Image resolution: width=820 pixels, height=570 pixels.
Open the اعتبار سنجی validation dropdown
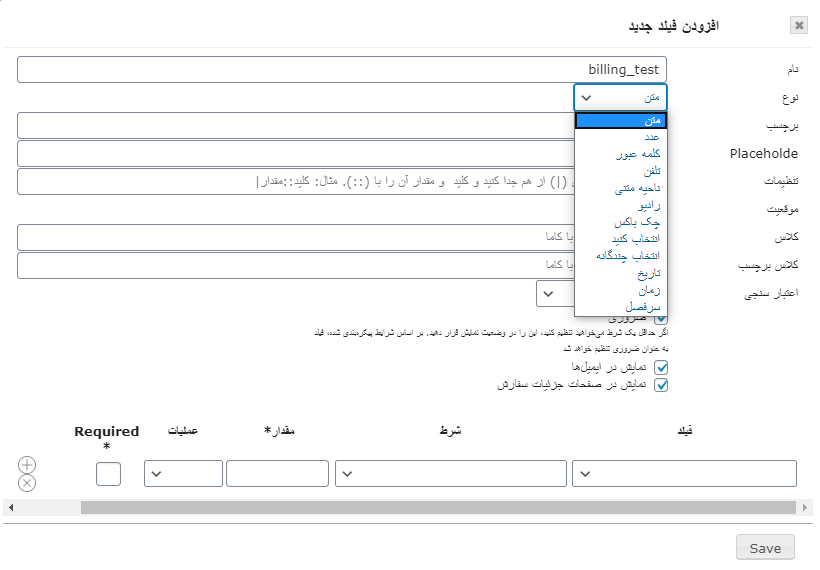coord(555,294)
